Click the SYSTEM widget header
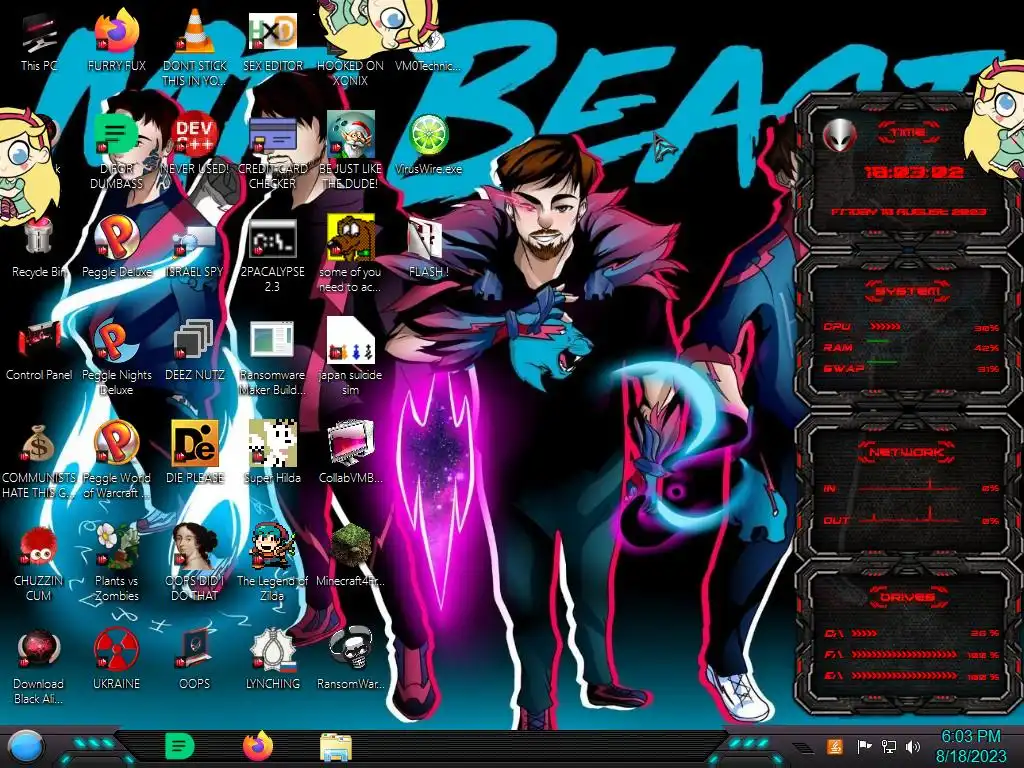The height and width of the screenshot is (768, 1024). [907, 291]
